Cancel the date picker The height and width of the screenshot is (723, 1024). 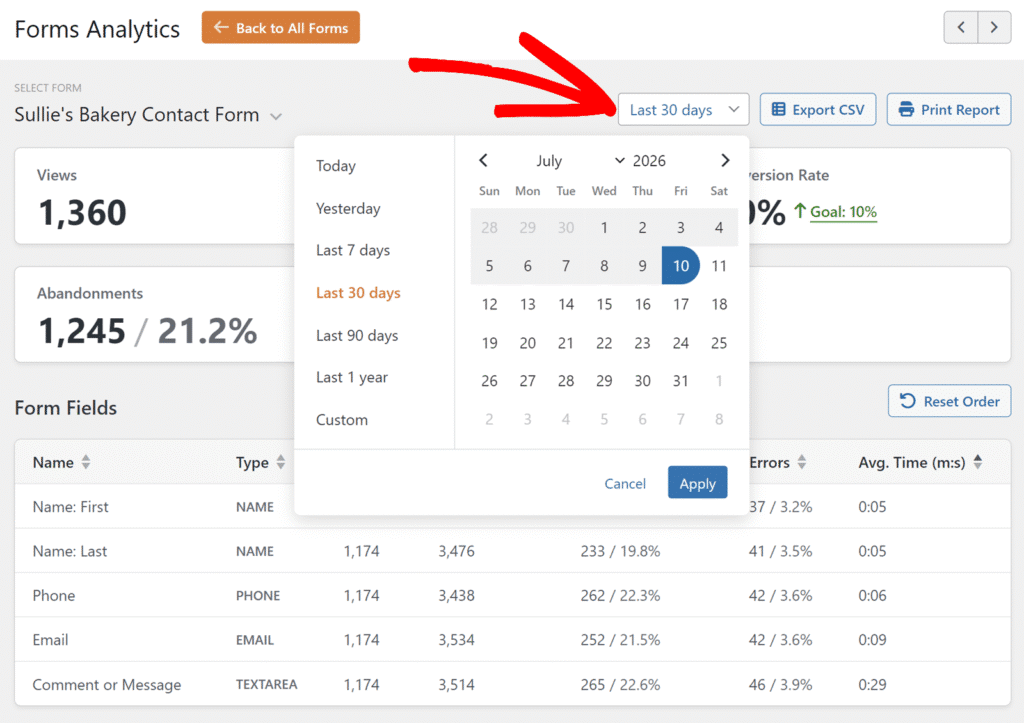click(x=625, y=483)
